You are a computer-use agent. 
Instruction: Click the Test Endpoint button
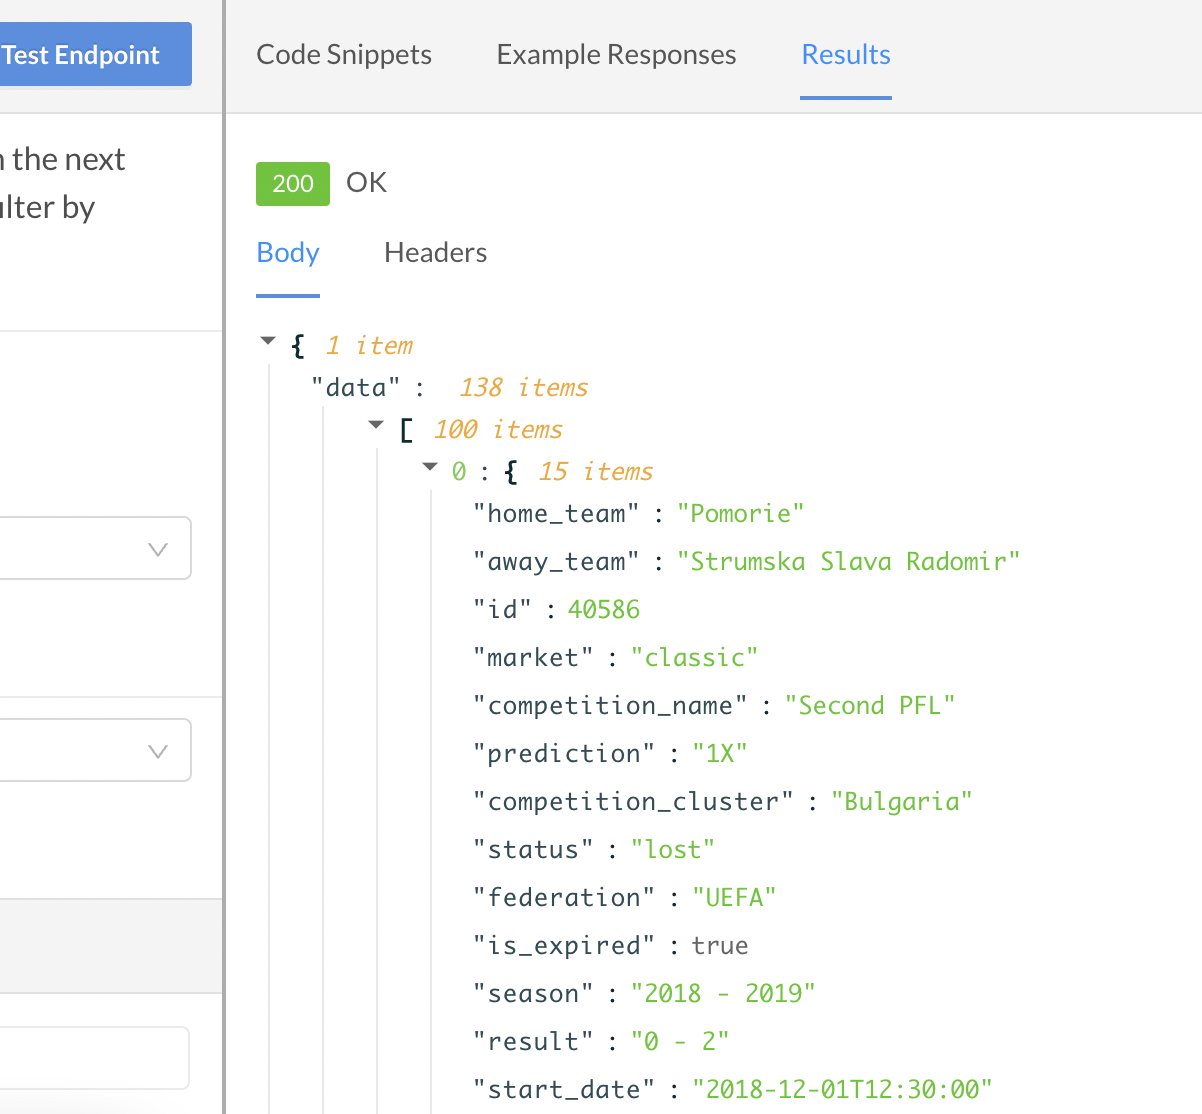95,54
